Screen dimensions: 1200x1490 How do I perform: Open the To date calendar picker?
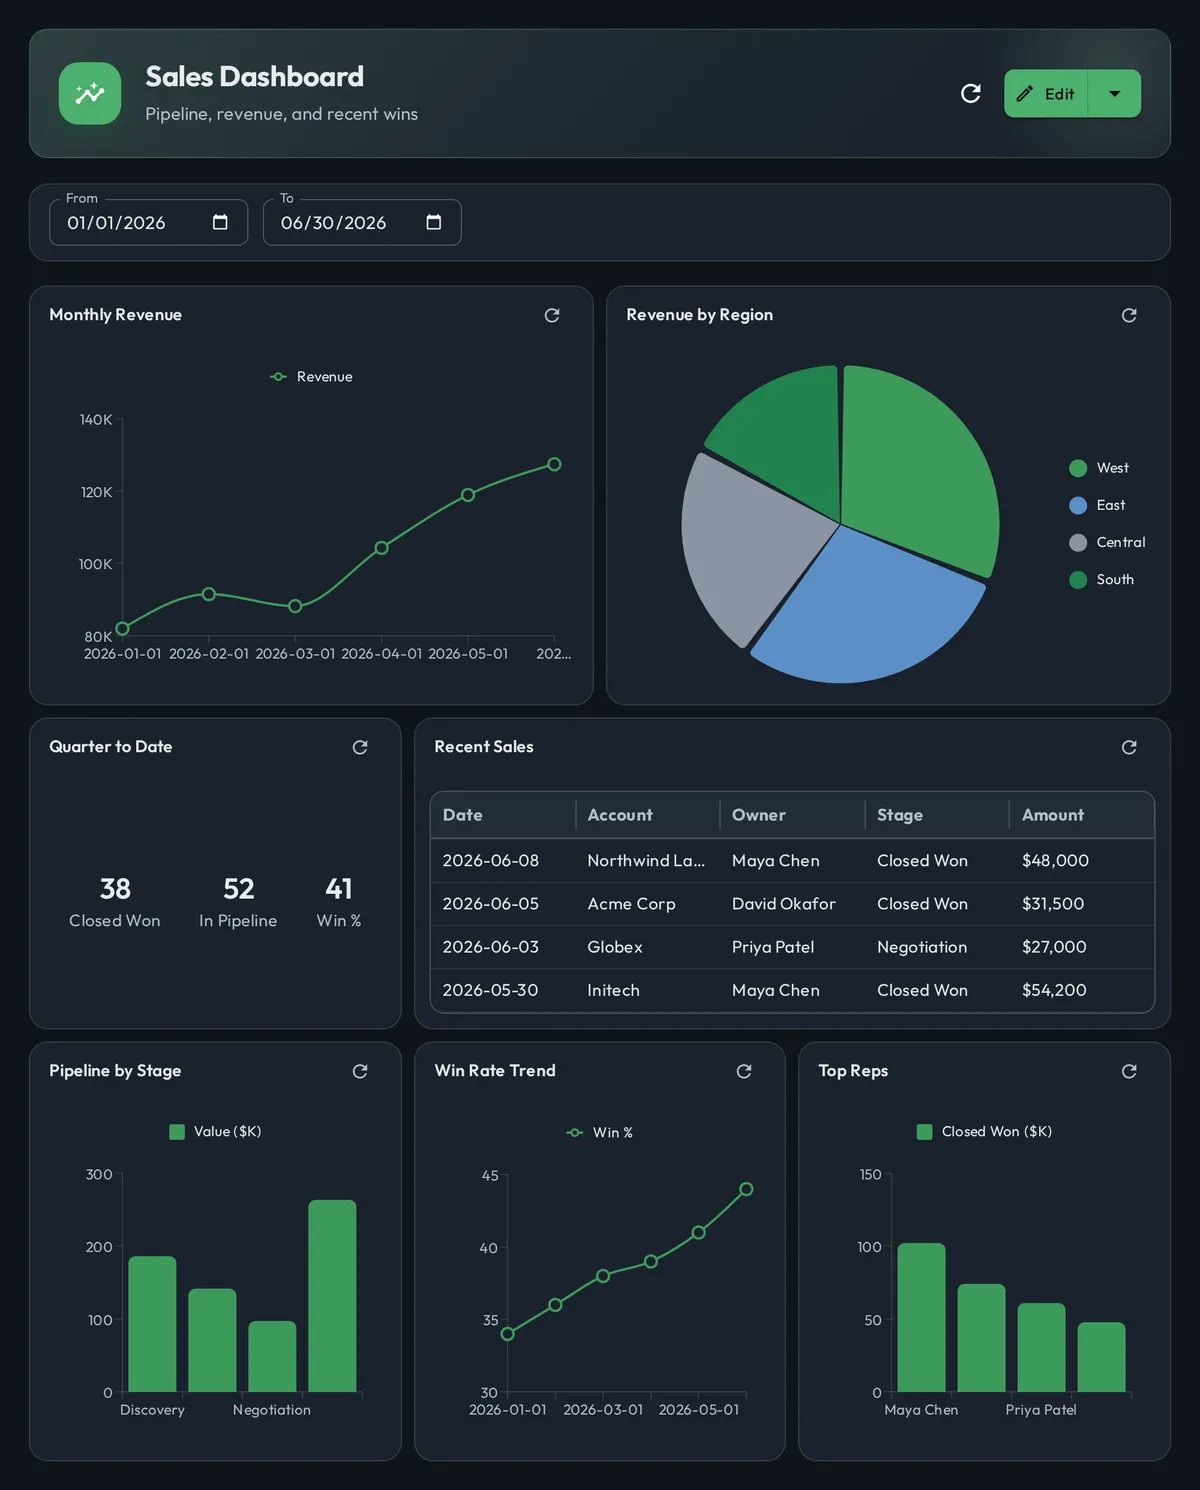point(433,222)
